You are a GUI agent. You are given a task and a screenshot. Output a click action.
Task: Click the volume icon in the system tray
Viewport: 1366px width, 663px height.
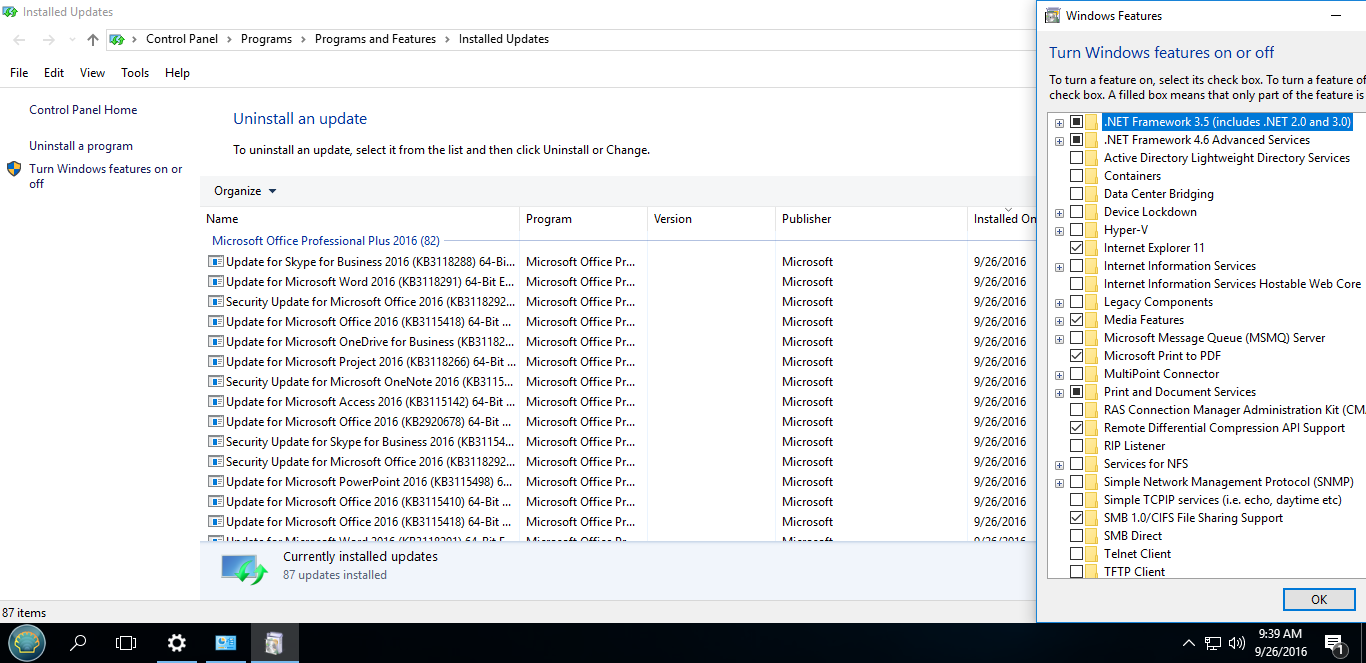coord(1237,643)
